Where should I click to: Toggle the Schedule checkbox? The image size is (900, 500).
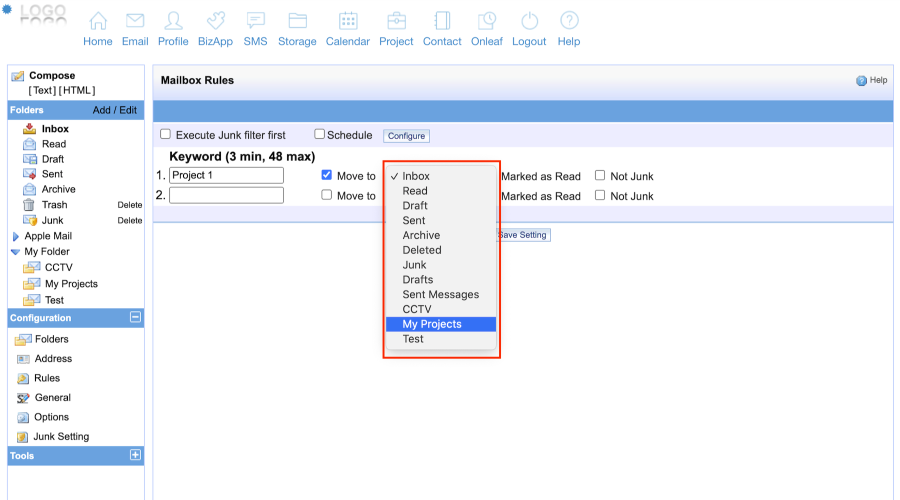[320, 134]
